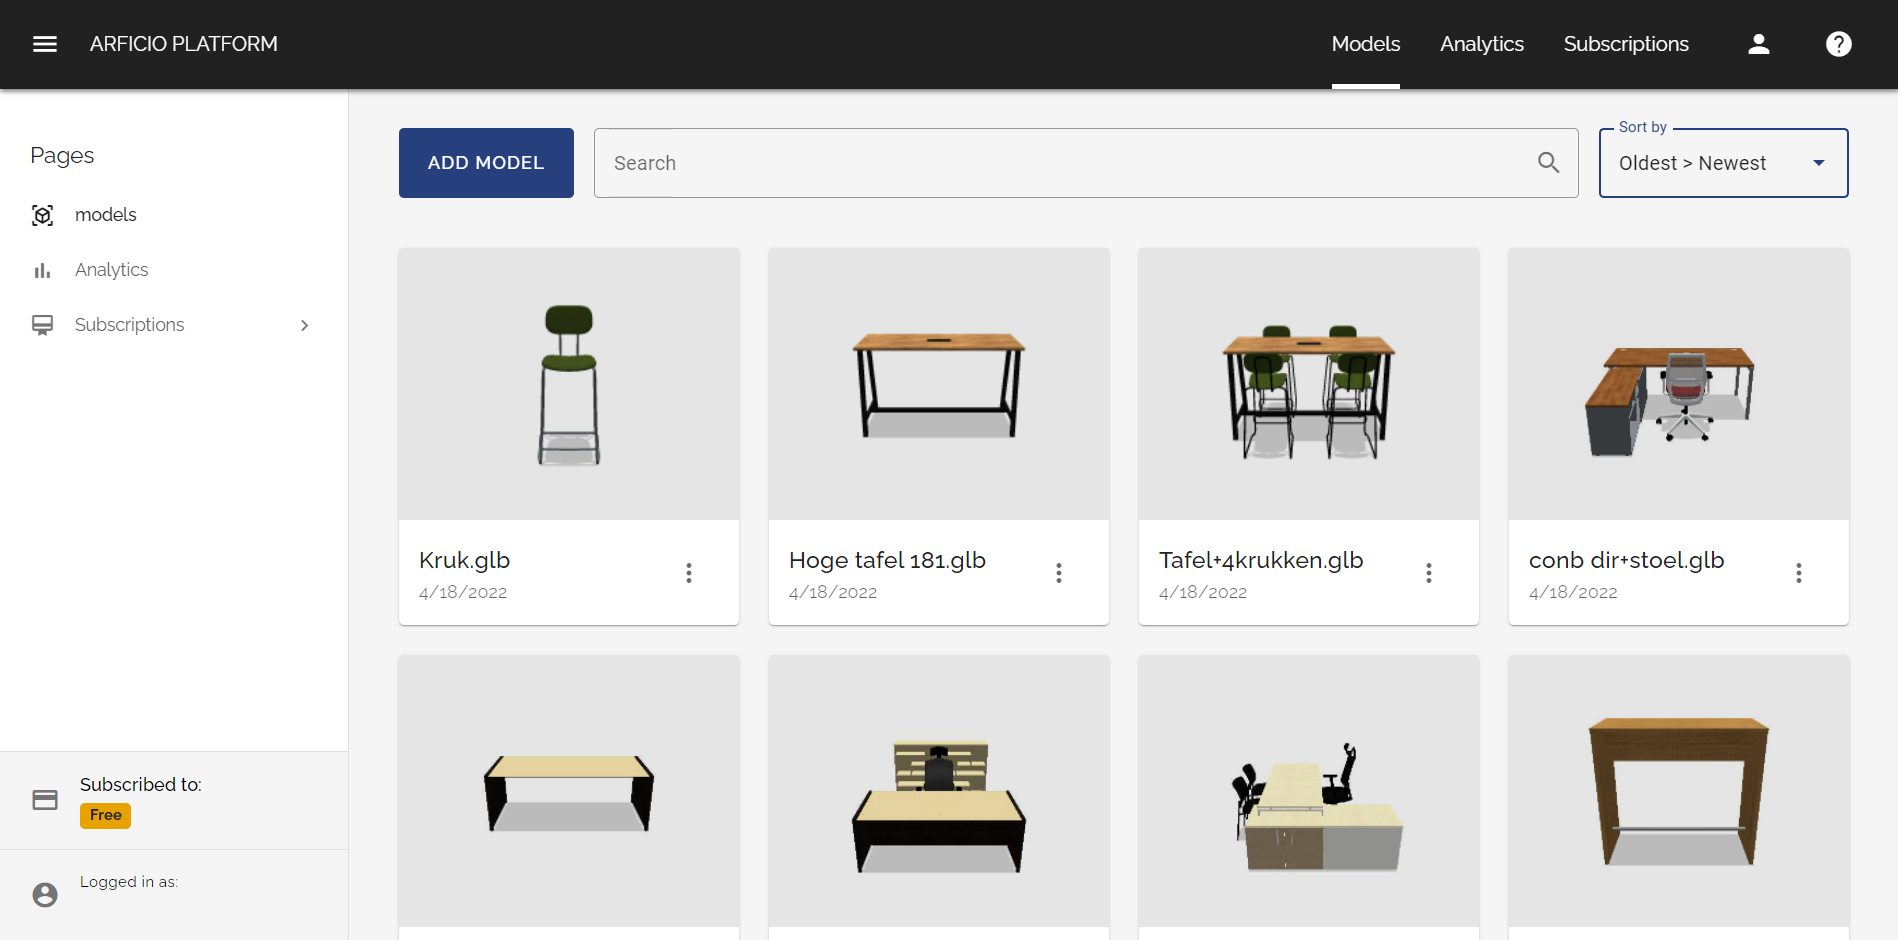This screenshot has width=1898, height=940.
Task: Click the Free subscription badge
Action: 105,815
